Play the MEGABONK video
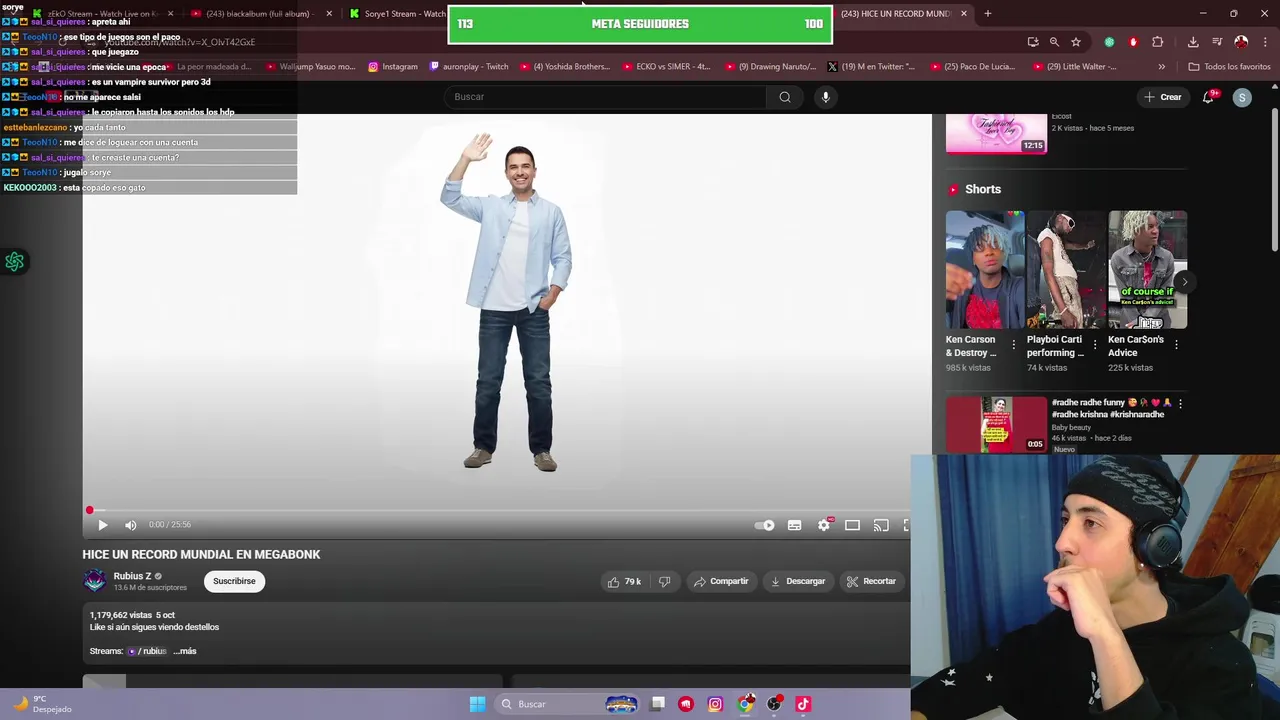The width and height of the screenshot is (1280, 720). point(102,525)
